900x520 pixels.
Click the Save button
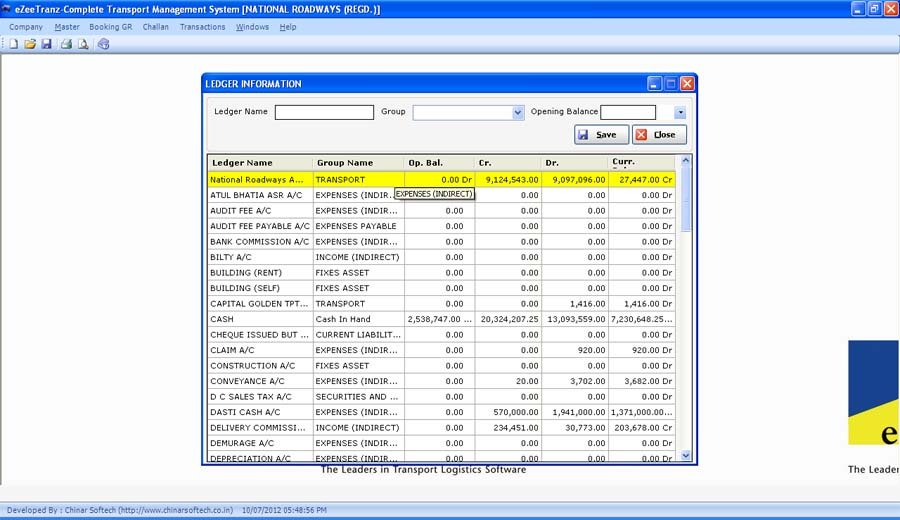pos(601,135)
